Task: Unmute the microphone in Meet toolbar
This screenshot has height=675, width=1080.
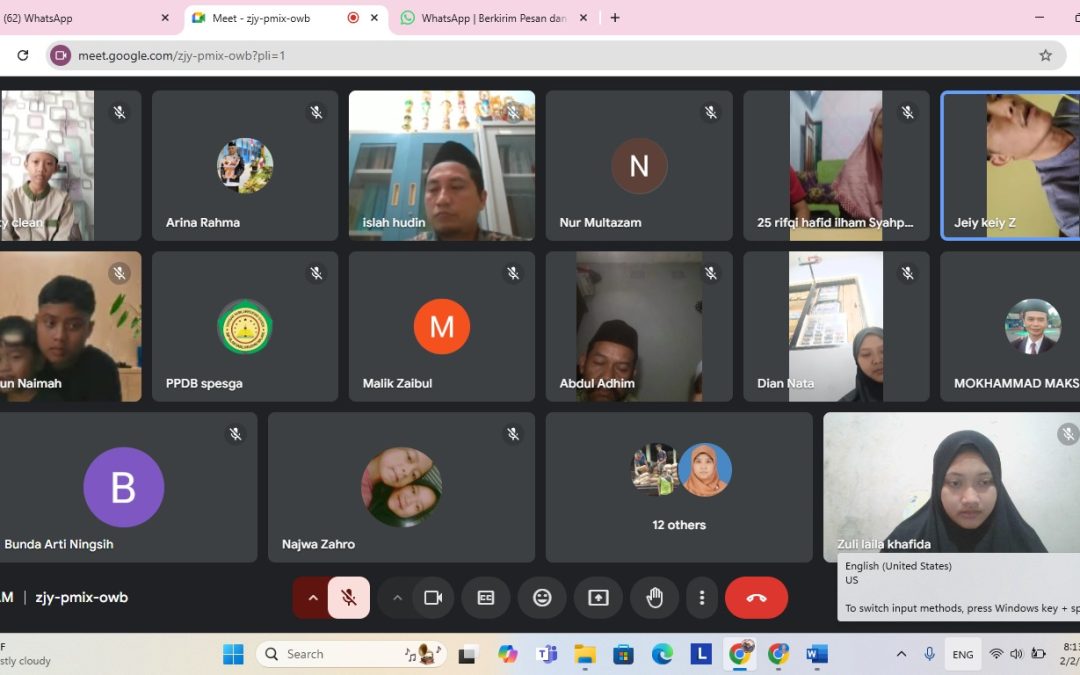Action: tap(349, 598)
